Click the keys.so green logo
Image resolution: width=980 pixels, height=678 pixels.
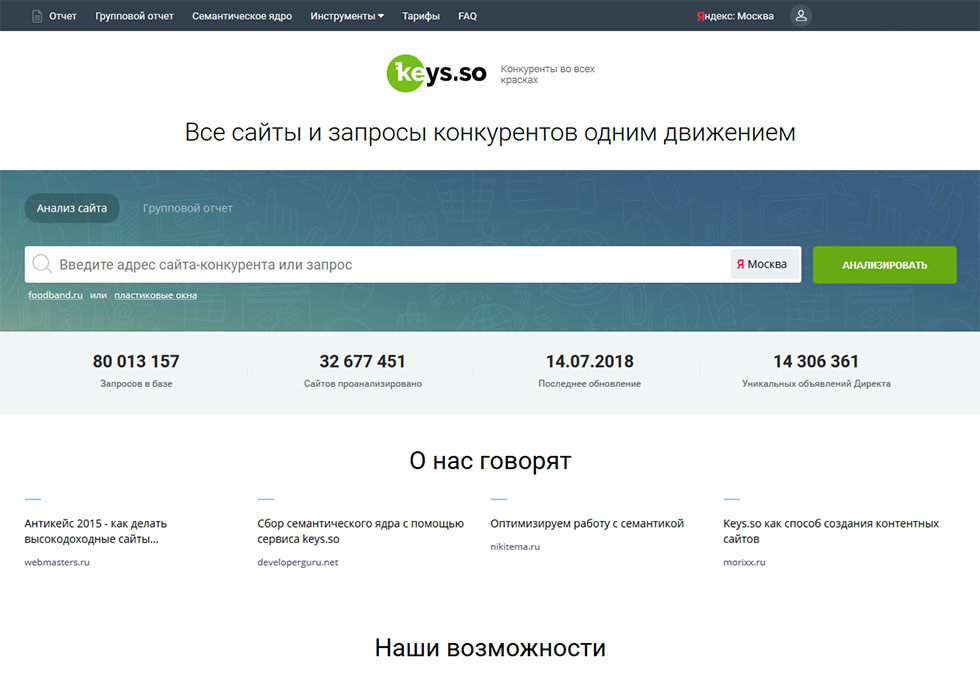(x=436, y=74)
